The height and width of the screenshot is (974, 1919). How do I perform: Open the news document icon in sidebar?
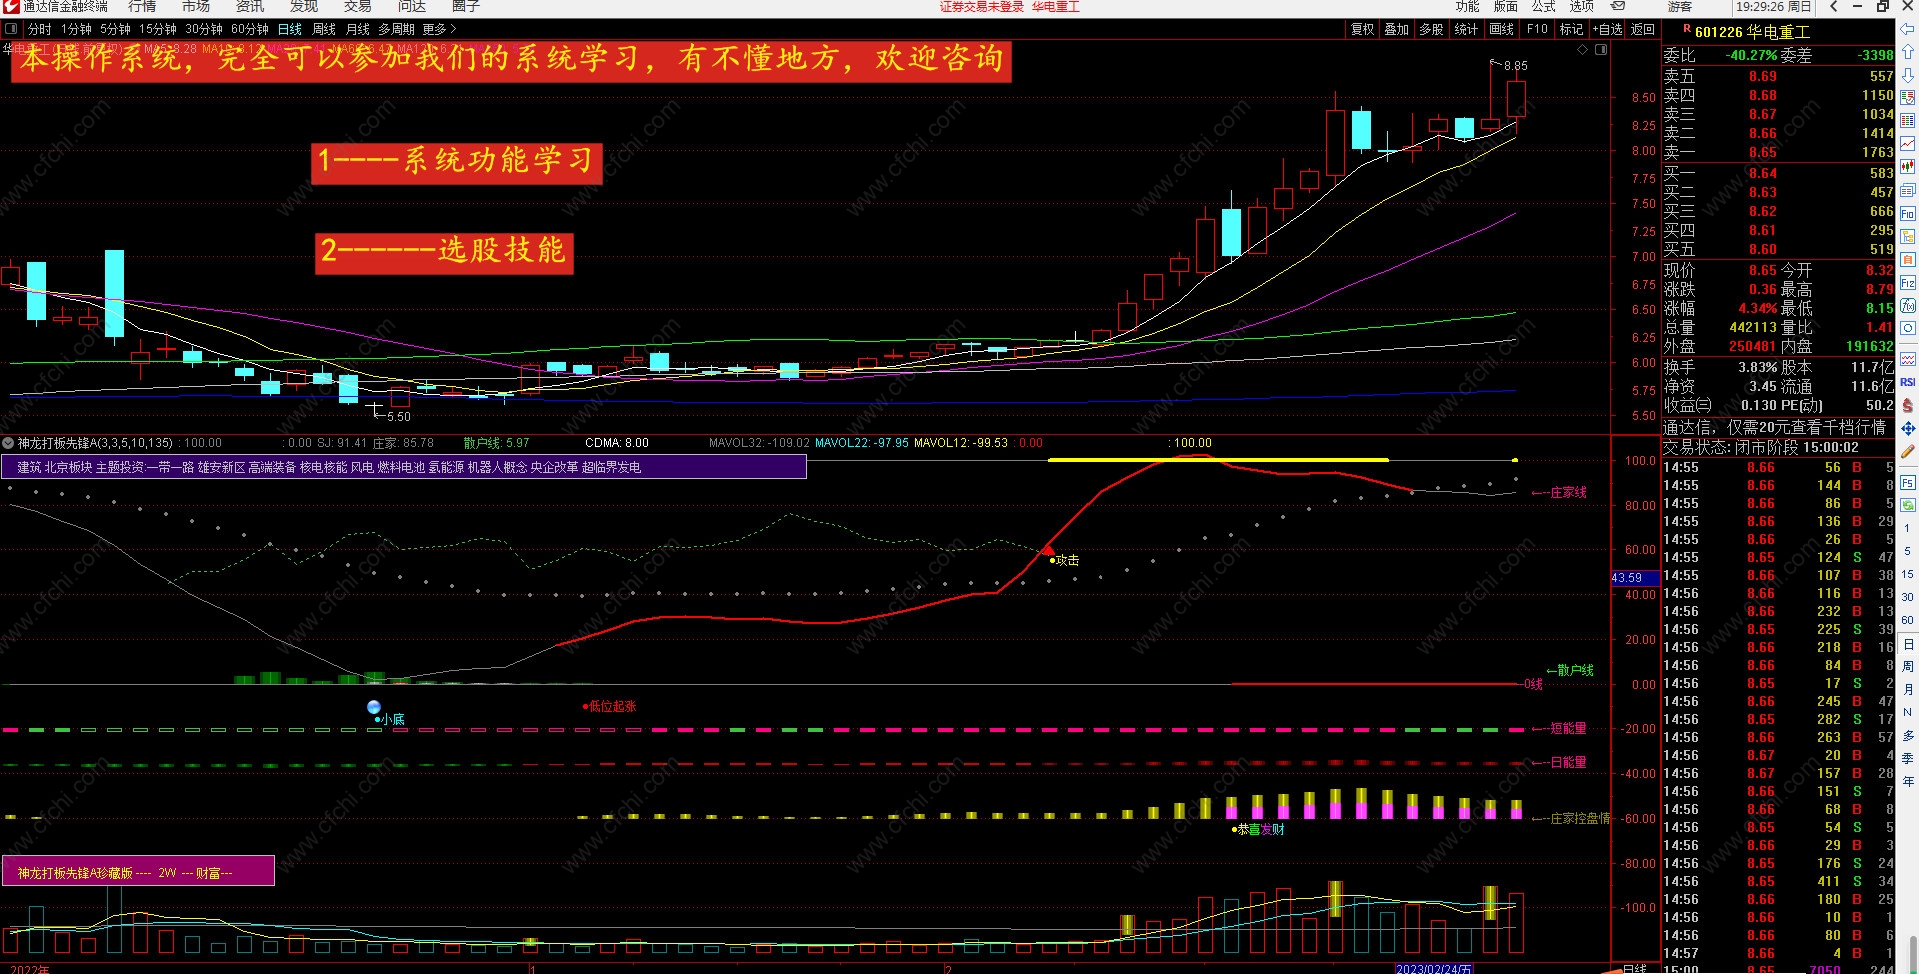tap(1908, 190)
